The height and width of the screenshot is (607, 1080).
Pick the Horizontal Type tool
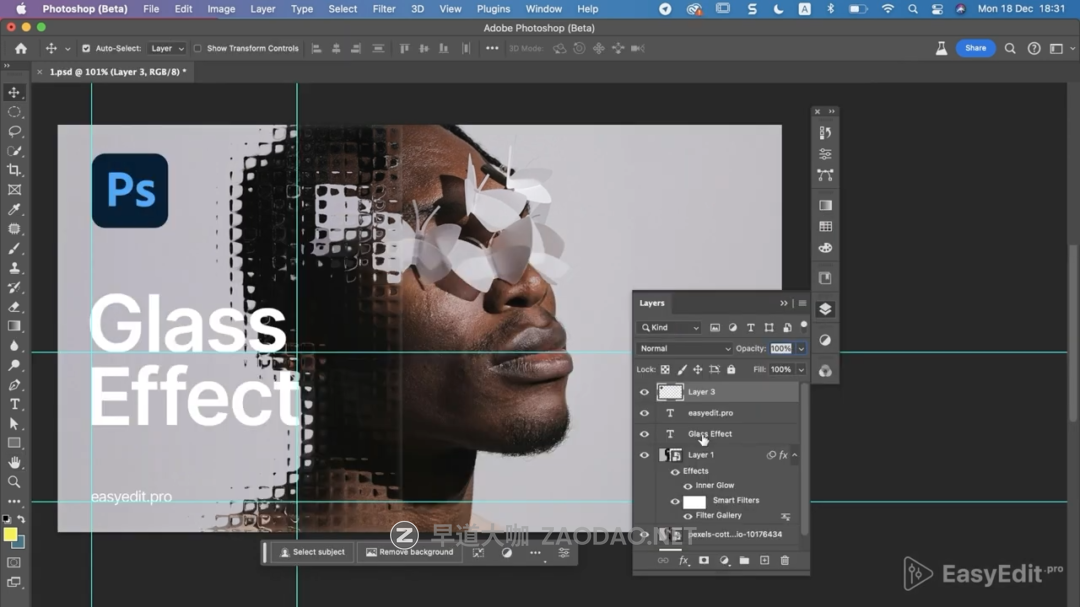[14, 404]
